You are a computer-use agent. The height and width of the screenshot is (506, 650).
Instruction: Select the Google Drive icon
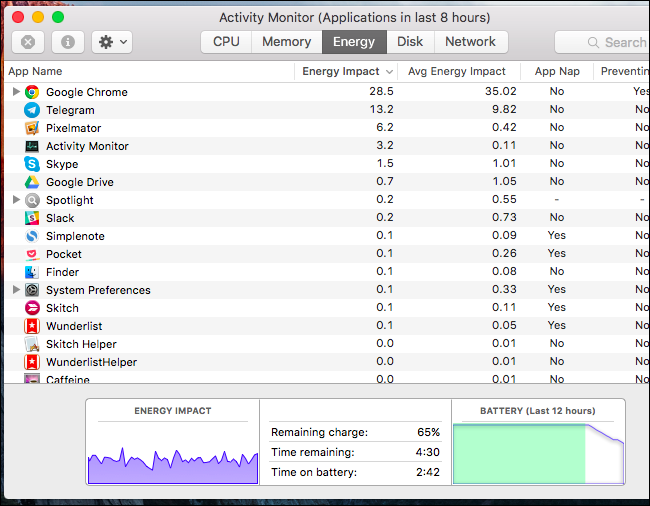[x=32, y=182]
